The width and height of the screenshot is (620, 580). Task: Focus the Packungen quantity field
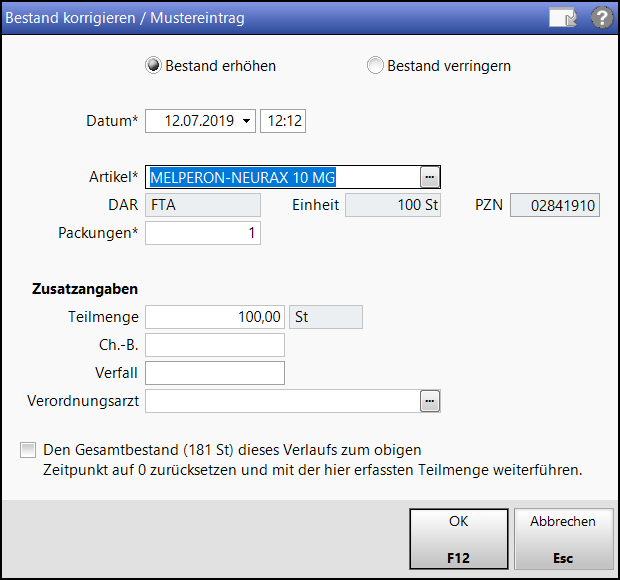click(x=203, y=233)
